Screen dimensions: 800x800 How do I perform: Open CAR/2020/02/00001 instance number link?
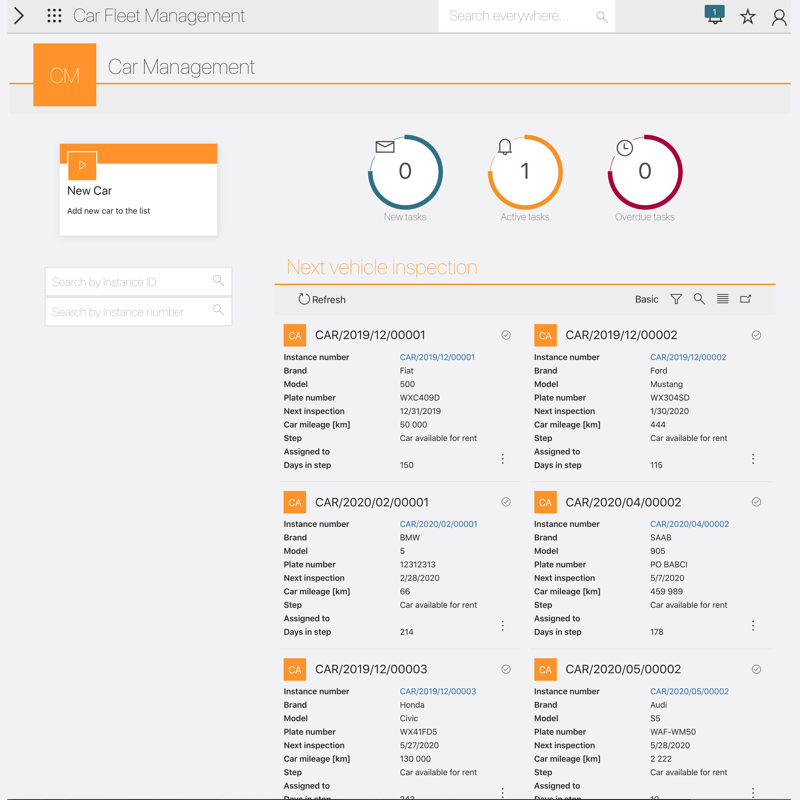coord(438,524)
